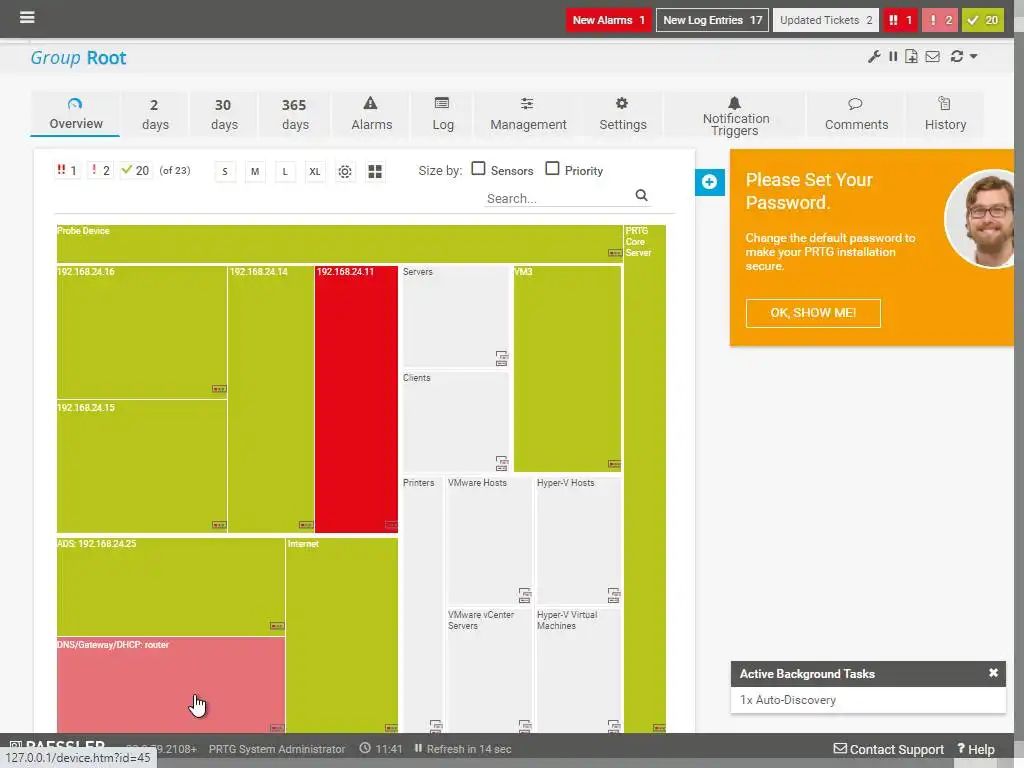Viewport: 1024px width, 768px height.
Task: Click the New Alarms 1 button
Action: pyautogui.click(x=608, y=20)
